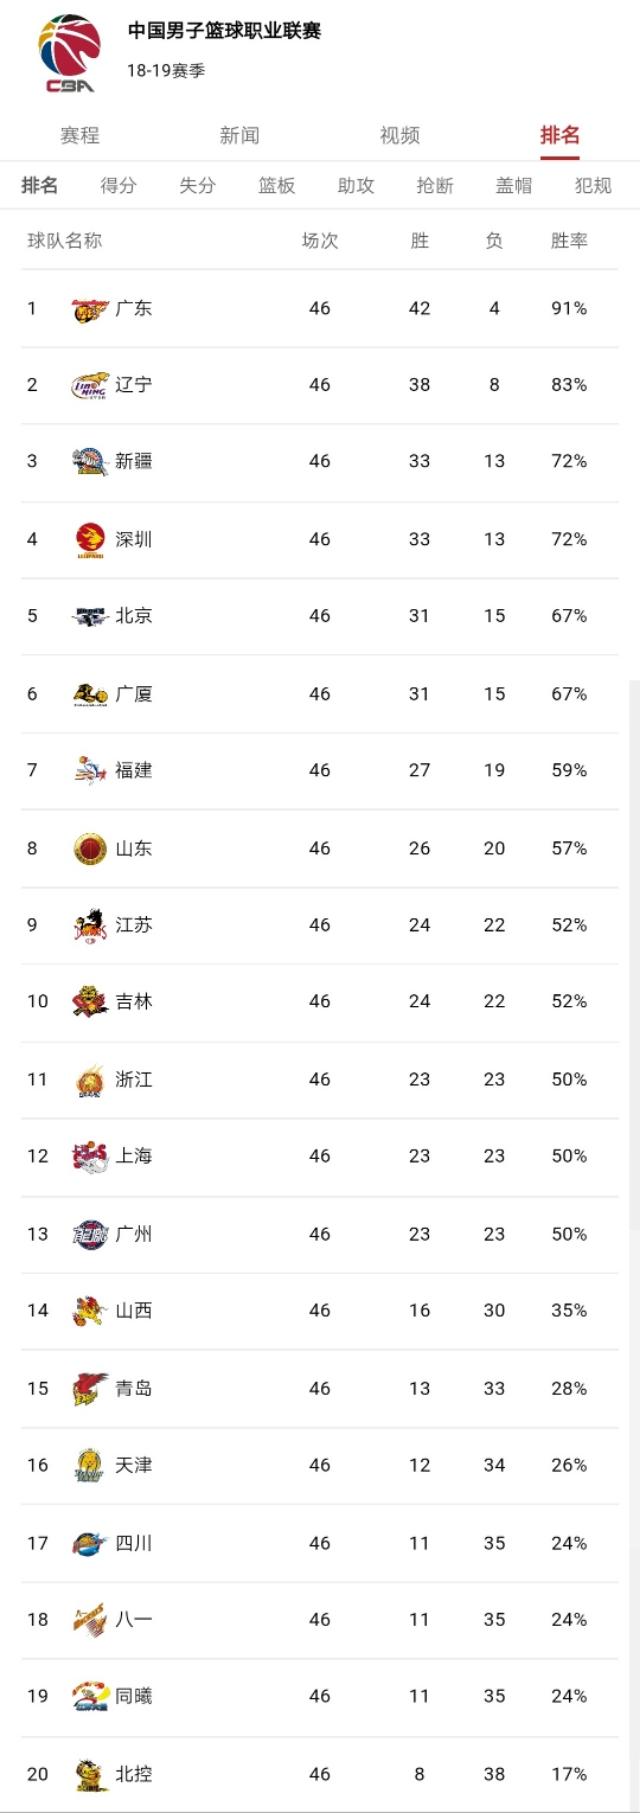The image size is (640, 1813).
Task: Tap the CBA league logo
Action: point(69,54)
